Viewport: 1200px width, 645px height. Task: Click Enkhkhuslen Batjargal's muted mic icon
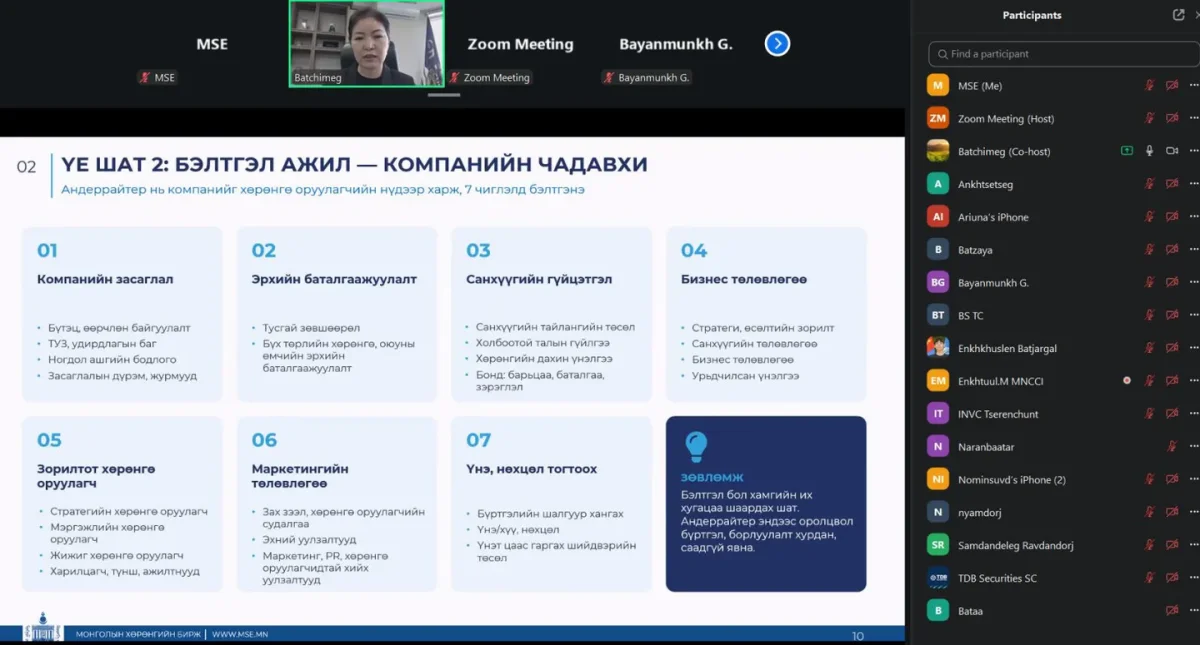[1149, 348]
